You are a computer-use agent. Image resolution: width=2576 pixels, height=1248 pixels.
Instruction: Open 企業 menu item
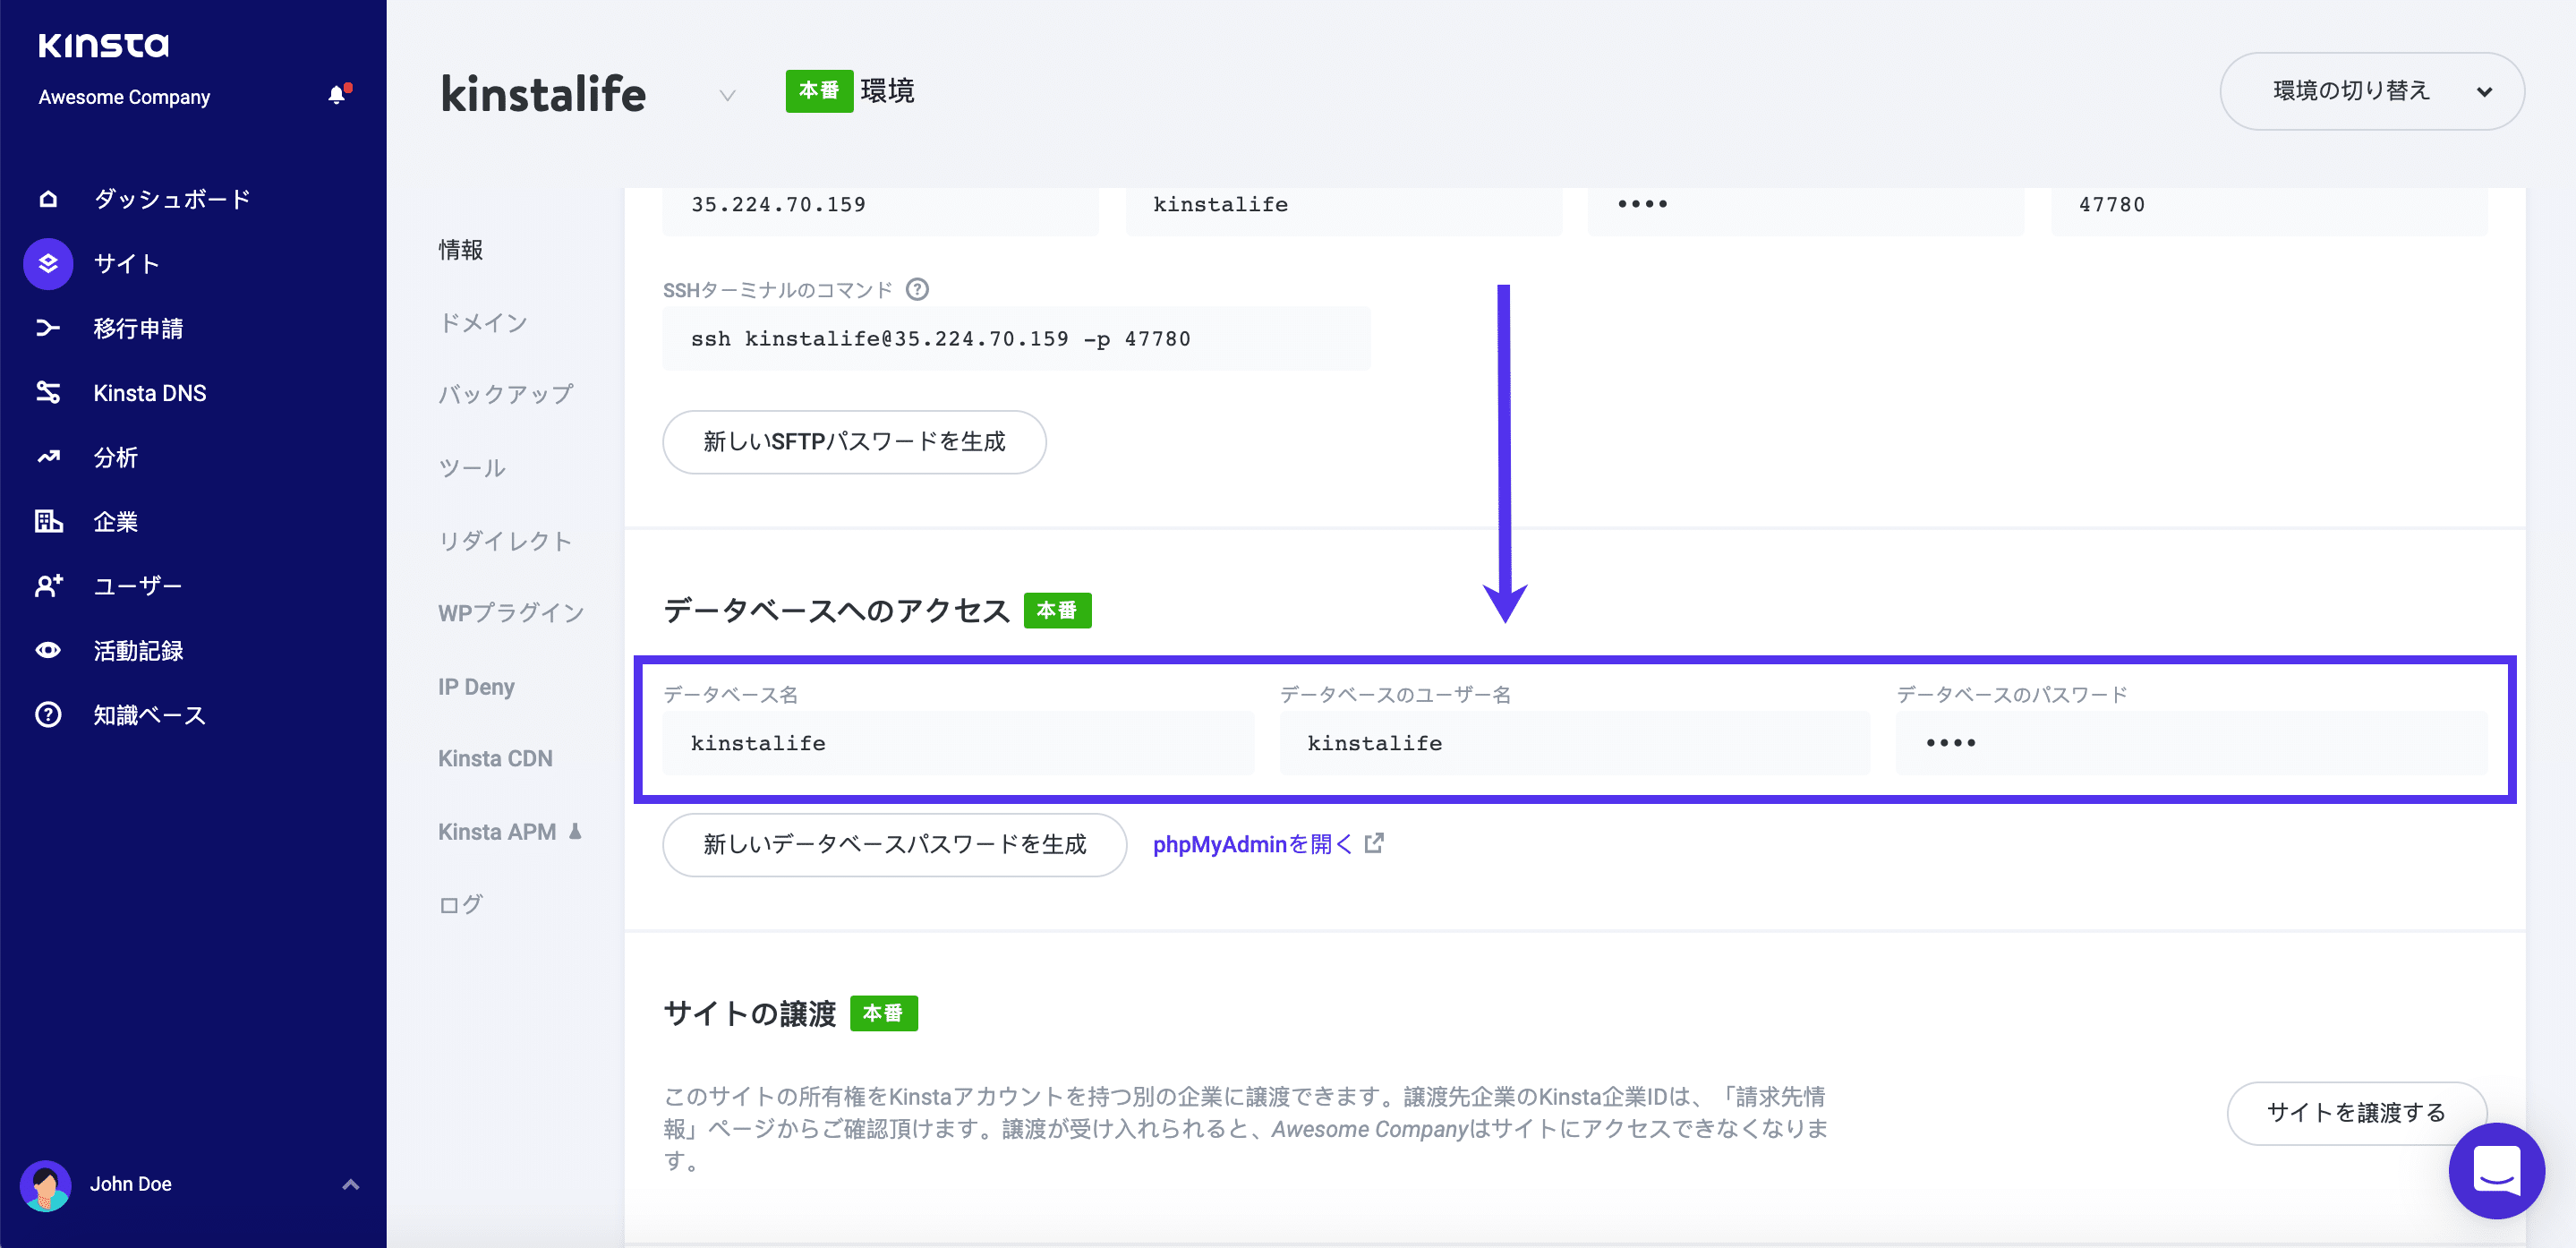(116, 521)
